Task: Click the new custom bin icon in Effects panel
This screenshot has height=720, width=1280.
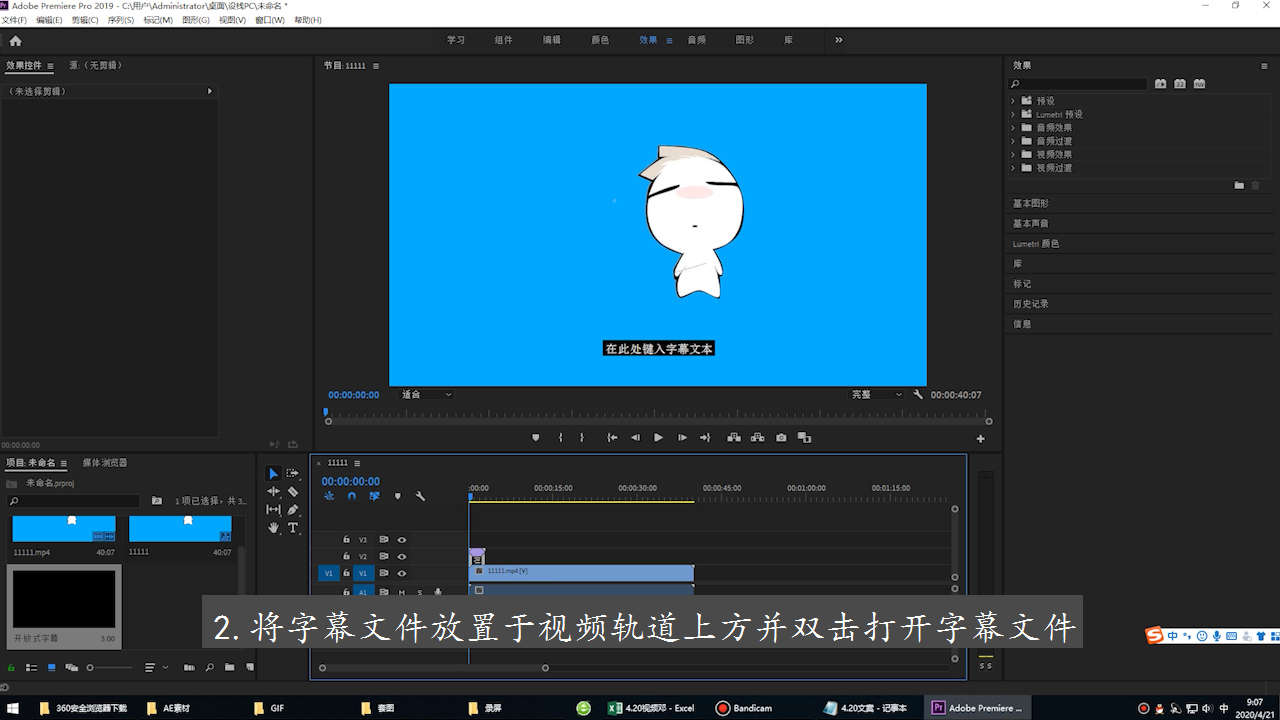Action: pos(1239,185)
